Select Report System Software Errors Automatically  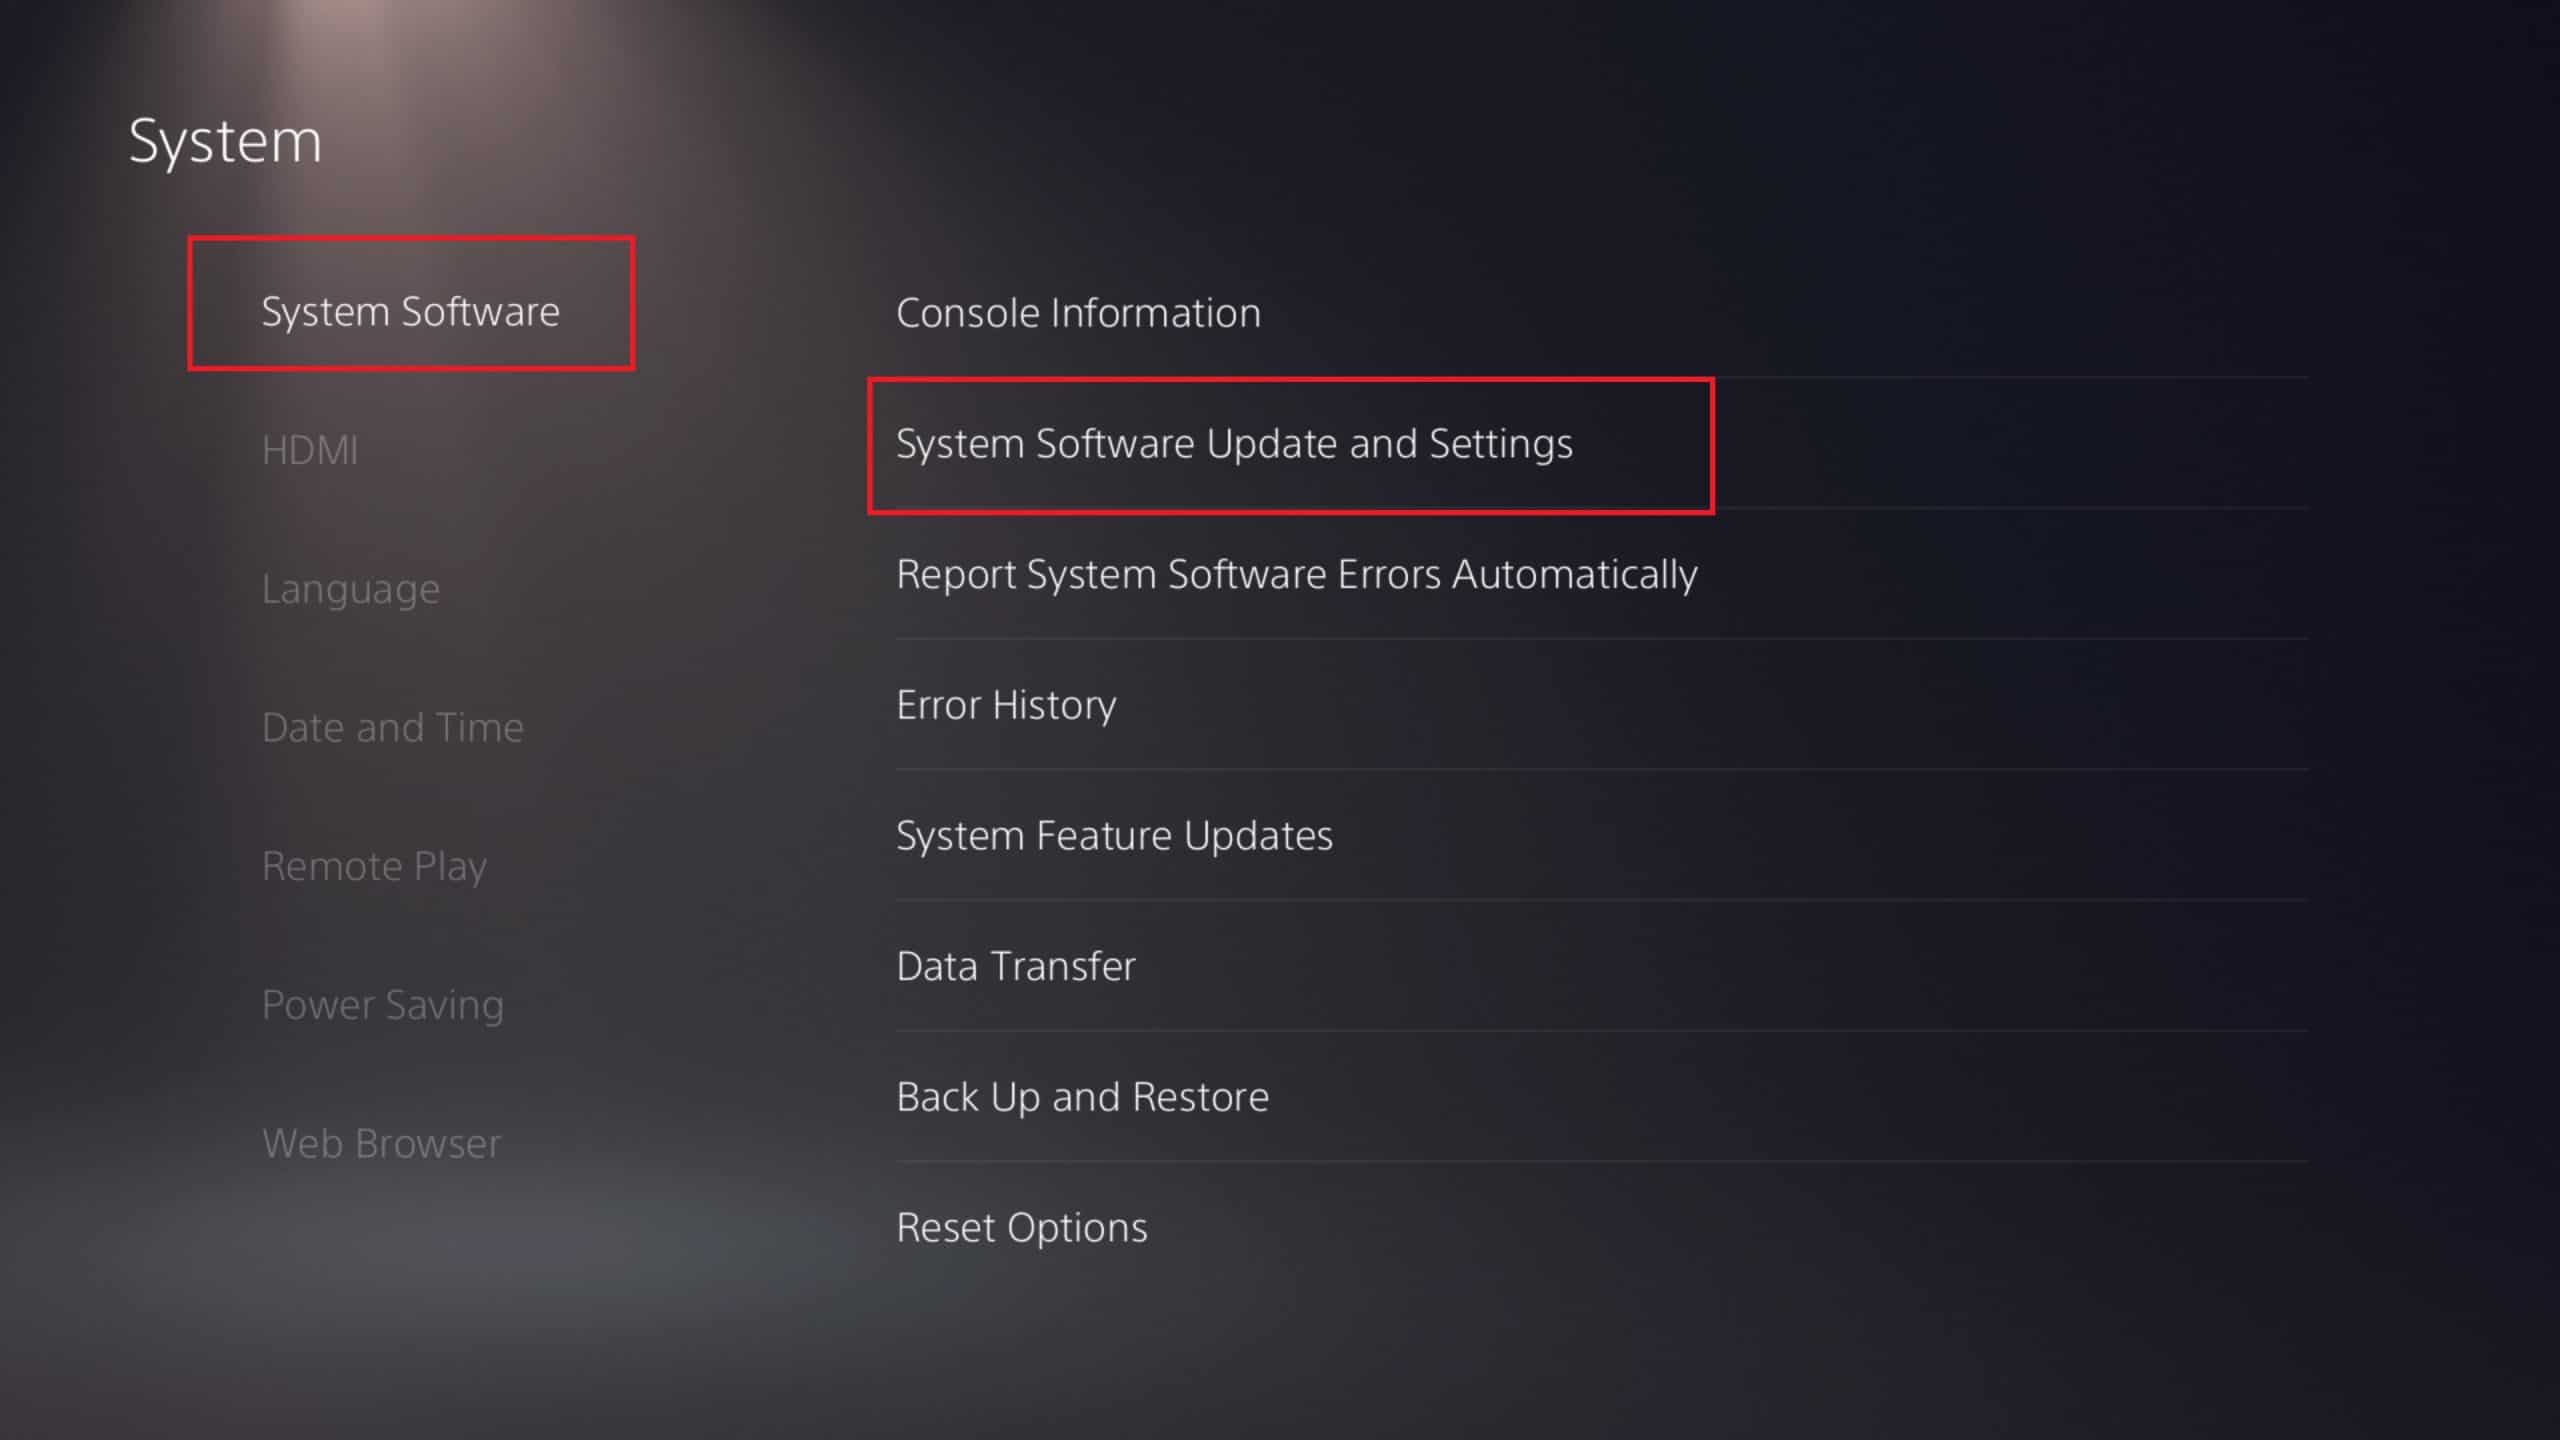1296,575
